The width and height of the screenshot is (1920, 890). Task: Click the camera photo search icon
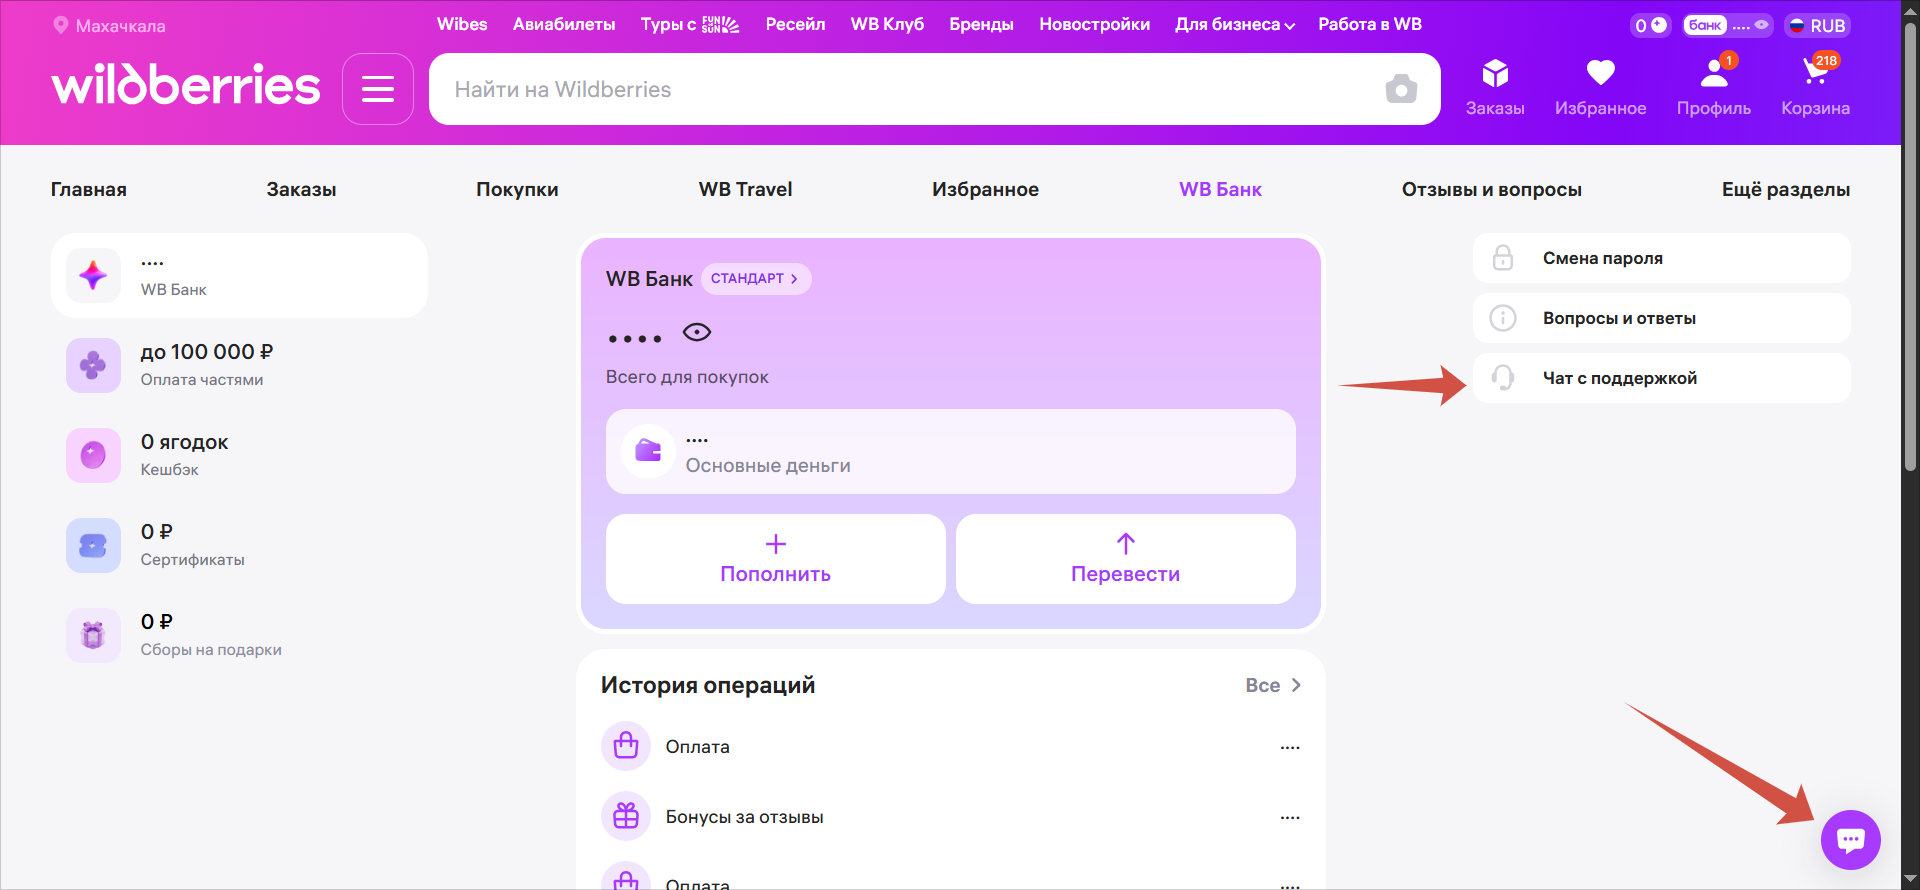1401,89
